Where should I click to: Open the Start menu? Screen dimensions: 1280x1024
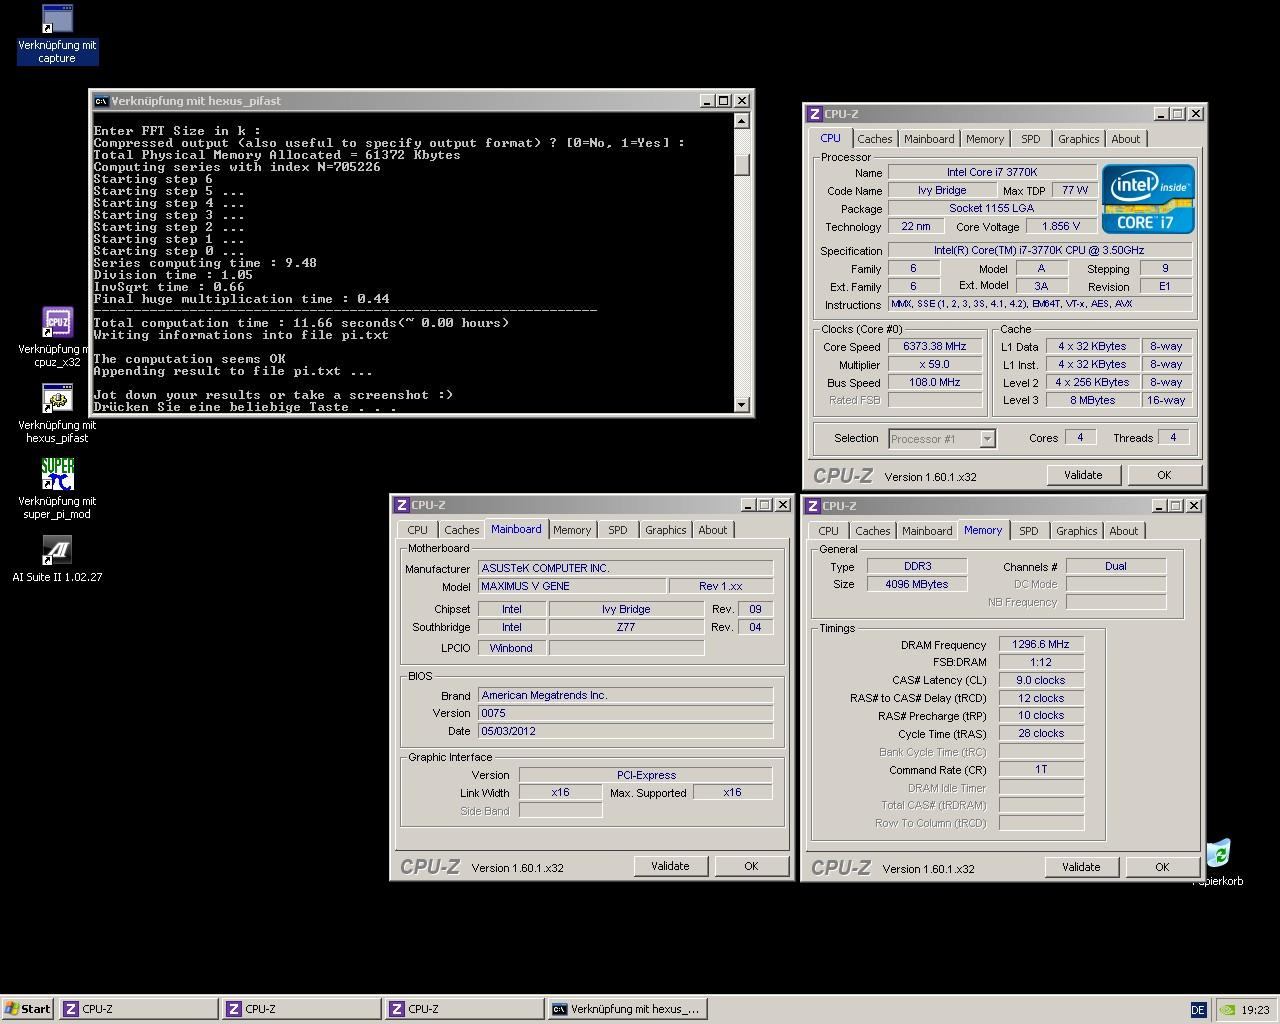[28, 1009]
